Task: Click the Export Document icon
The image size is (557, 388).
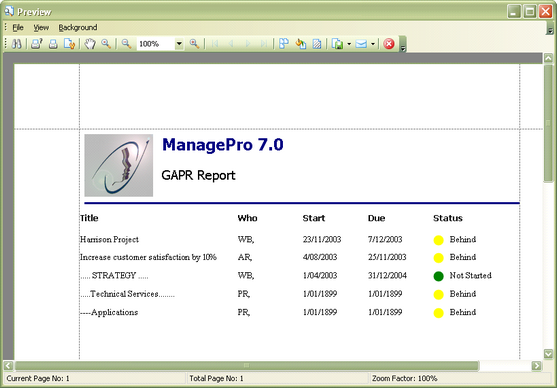Action: point(337,44)
